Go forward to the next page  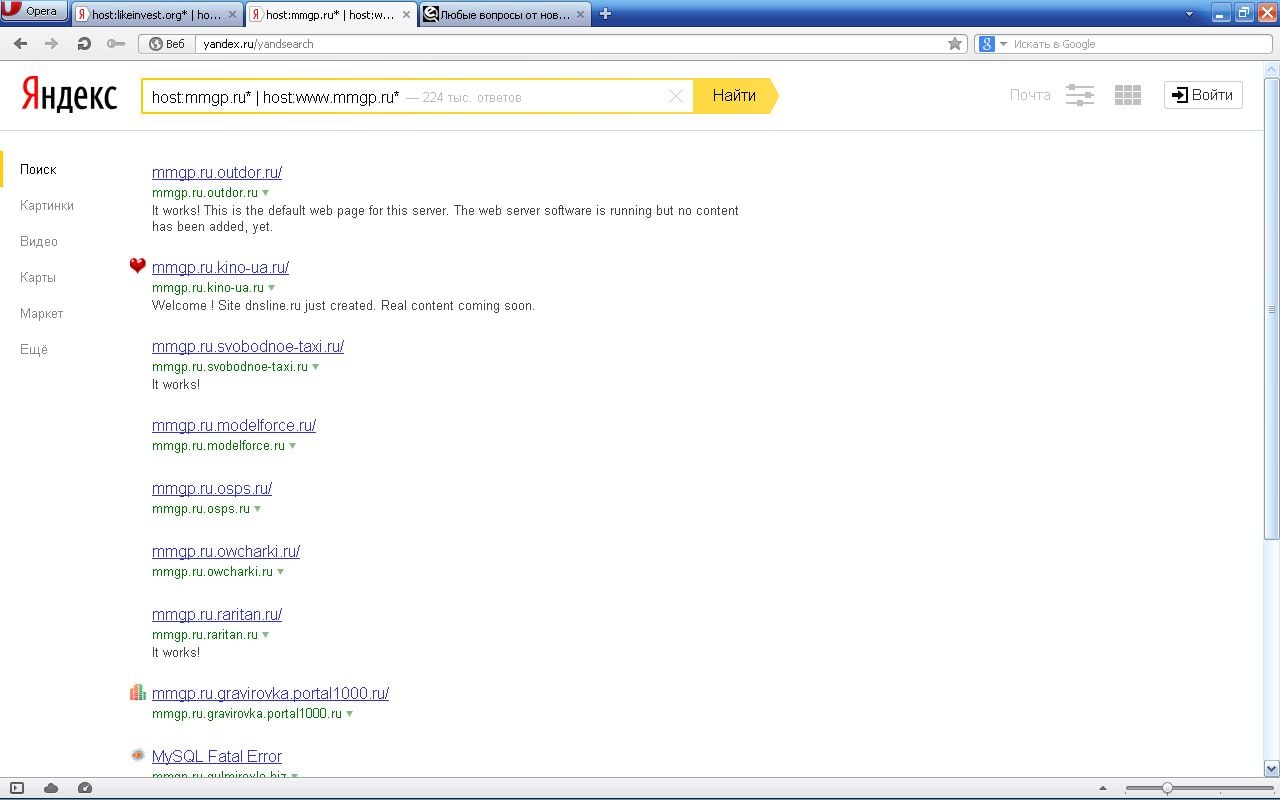pyautogui.click(x=52, y=44)
